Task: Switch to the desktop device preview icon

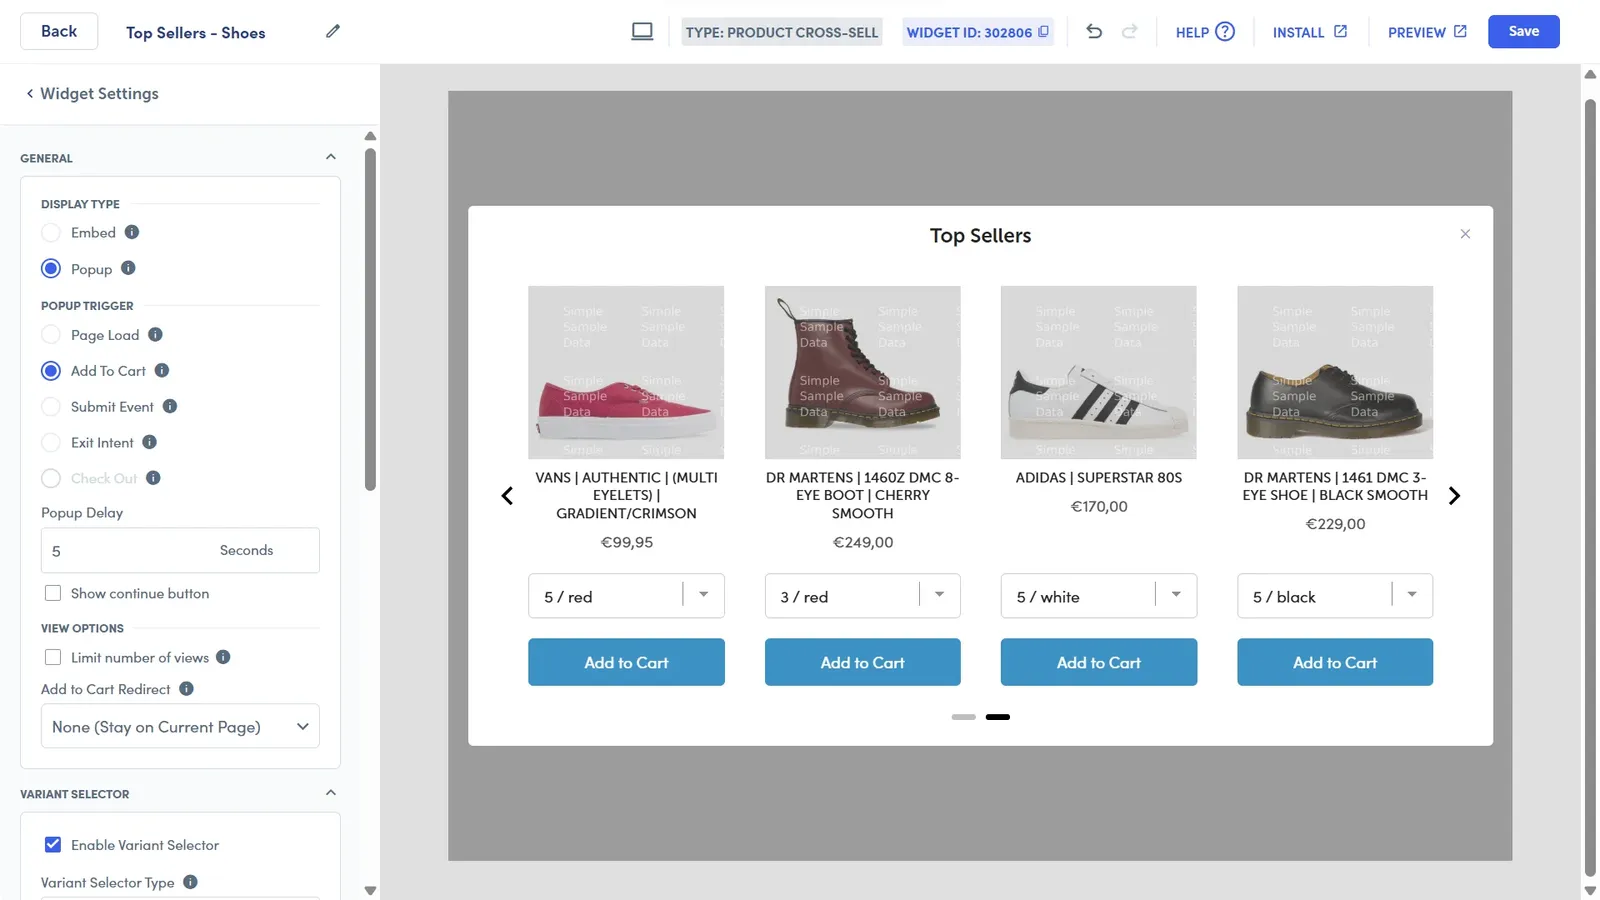Action: point(642,32)
